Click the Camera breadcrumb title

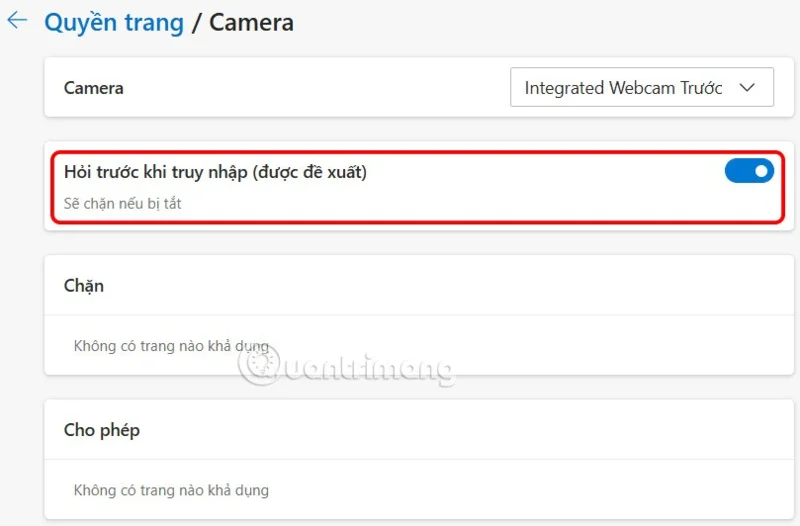251,22
